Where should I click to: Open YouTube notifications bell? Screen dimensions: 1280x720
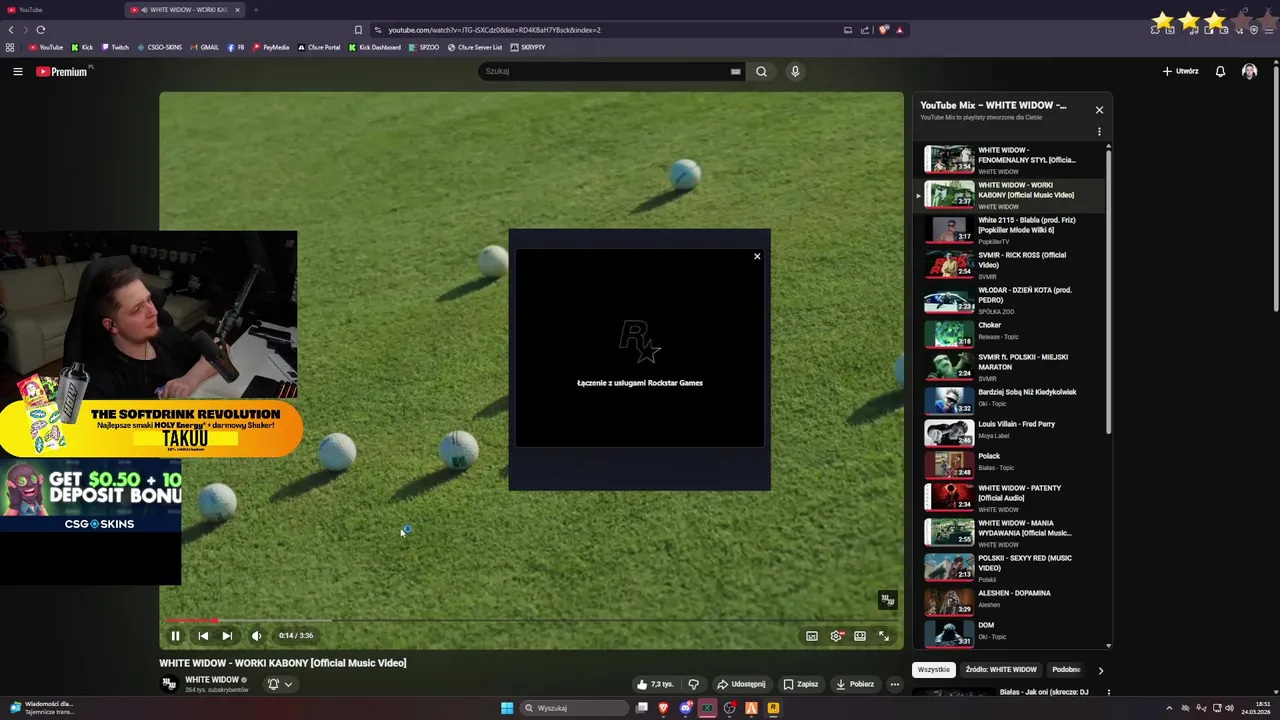pyautogui.click(x=1220, y=71)
